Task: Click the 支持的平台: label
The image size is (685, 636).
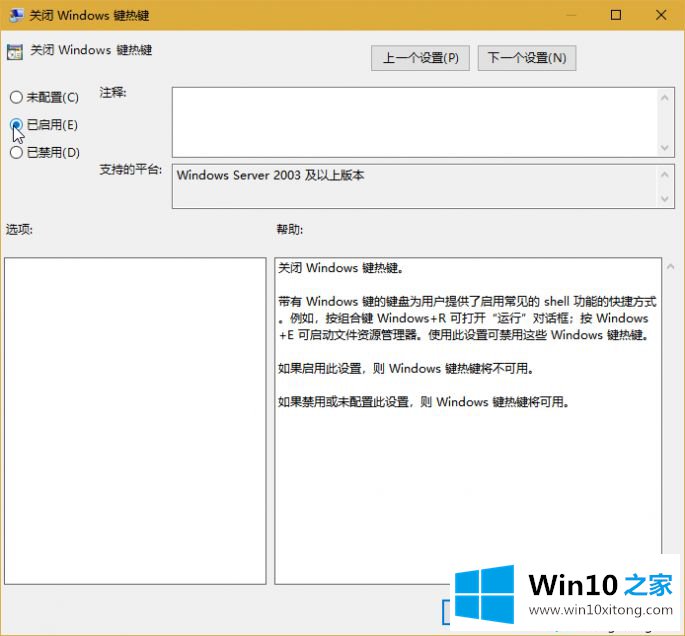Action: (x=131, y=169)
